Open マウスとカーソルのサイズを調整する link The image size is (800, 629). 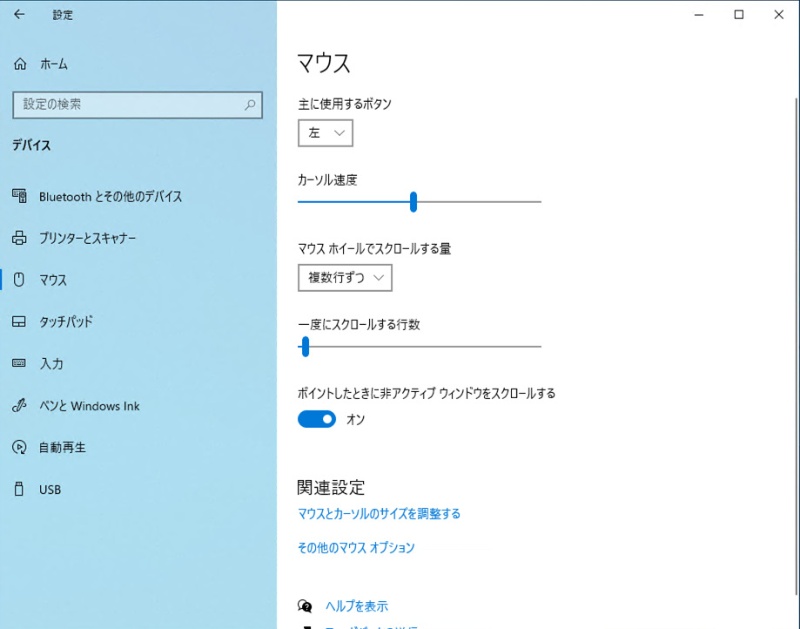click(379, 514)
